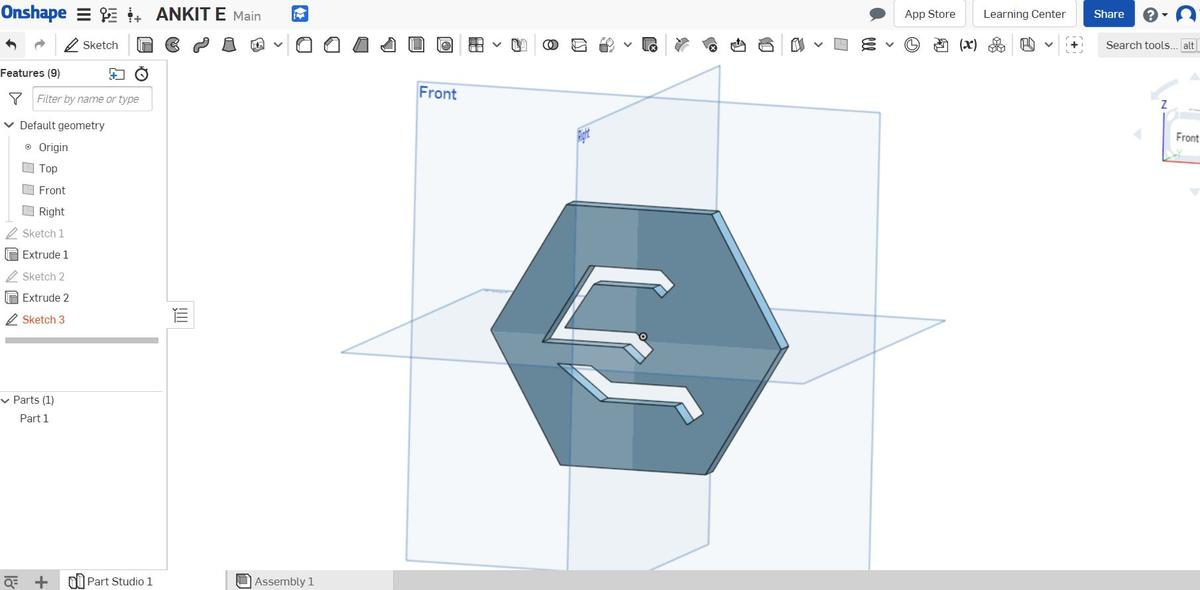Select the Revolve tool
Image resolution: width=1200 pixels, height=590 pixels.
point(173,45)
